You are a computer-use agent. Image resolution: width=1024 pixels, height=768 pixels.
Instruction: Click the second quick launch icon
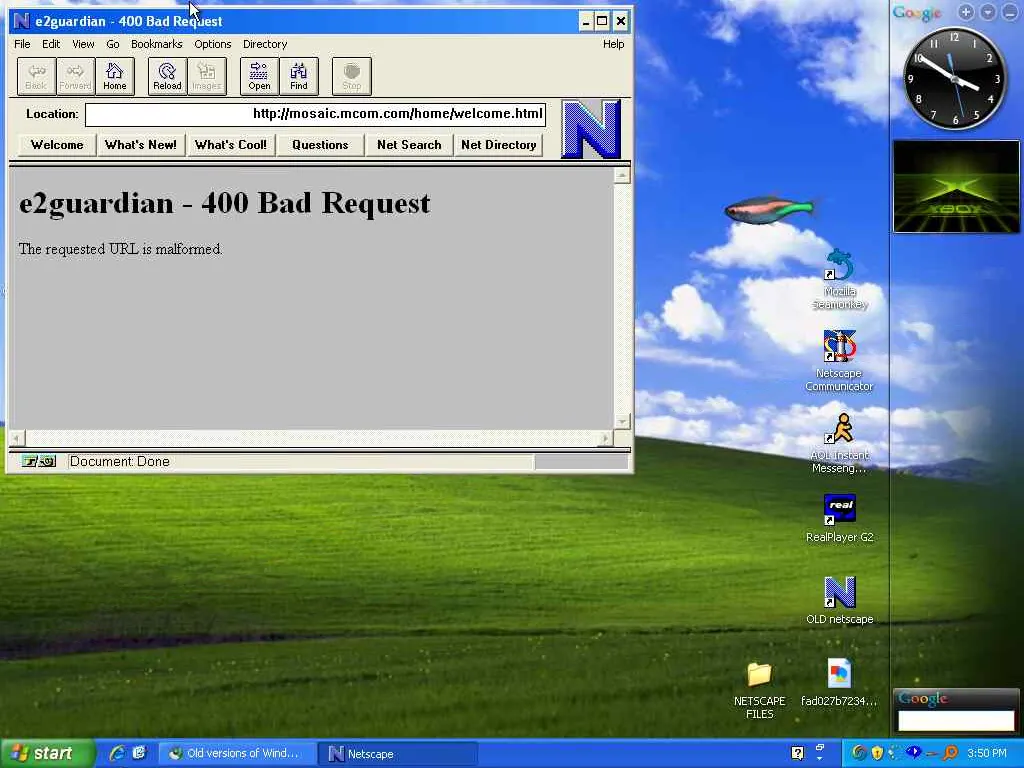coord(139,753)
